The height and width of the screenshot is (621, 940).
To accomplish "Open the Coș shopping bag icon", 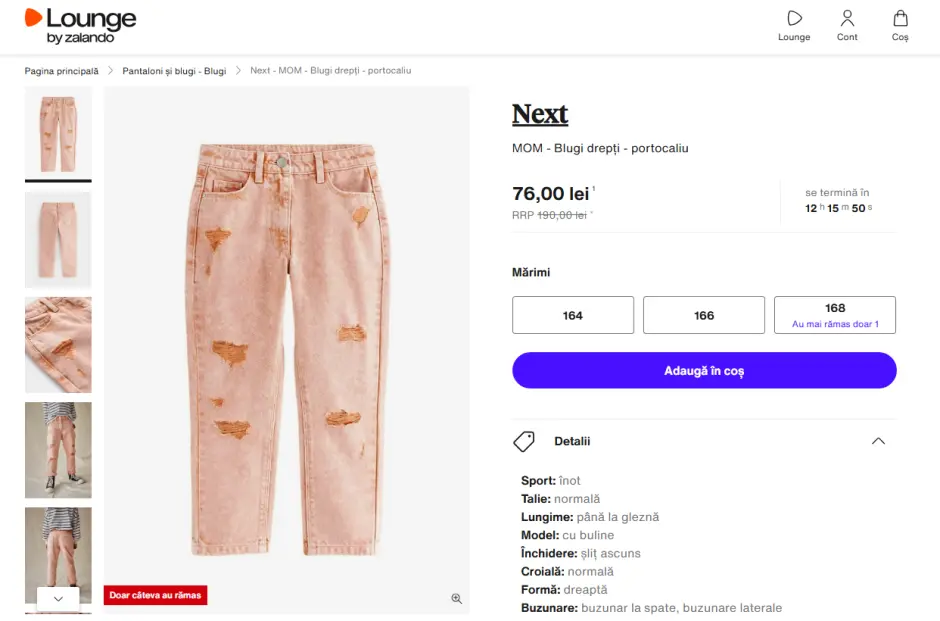I will click(x=900, y=19).
